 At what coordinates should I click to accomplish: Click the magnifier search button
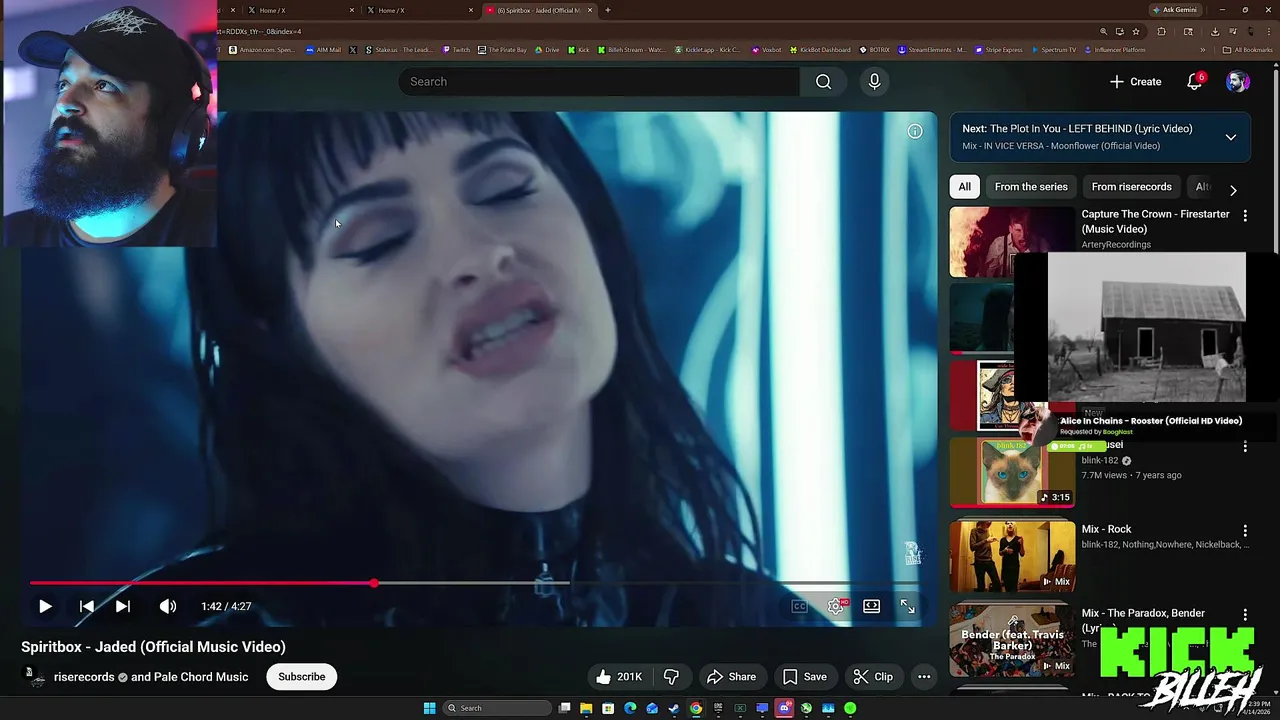click(x=823, y=81)
